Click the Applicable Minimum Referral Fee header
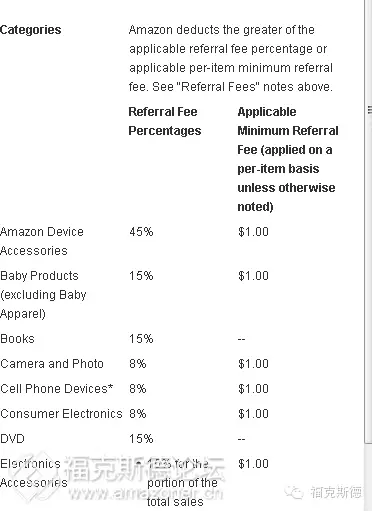The image size is (372, 511). point(288,159)
